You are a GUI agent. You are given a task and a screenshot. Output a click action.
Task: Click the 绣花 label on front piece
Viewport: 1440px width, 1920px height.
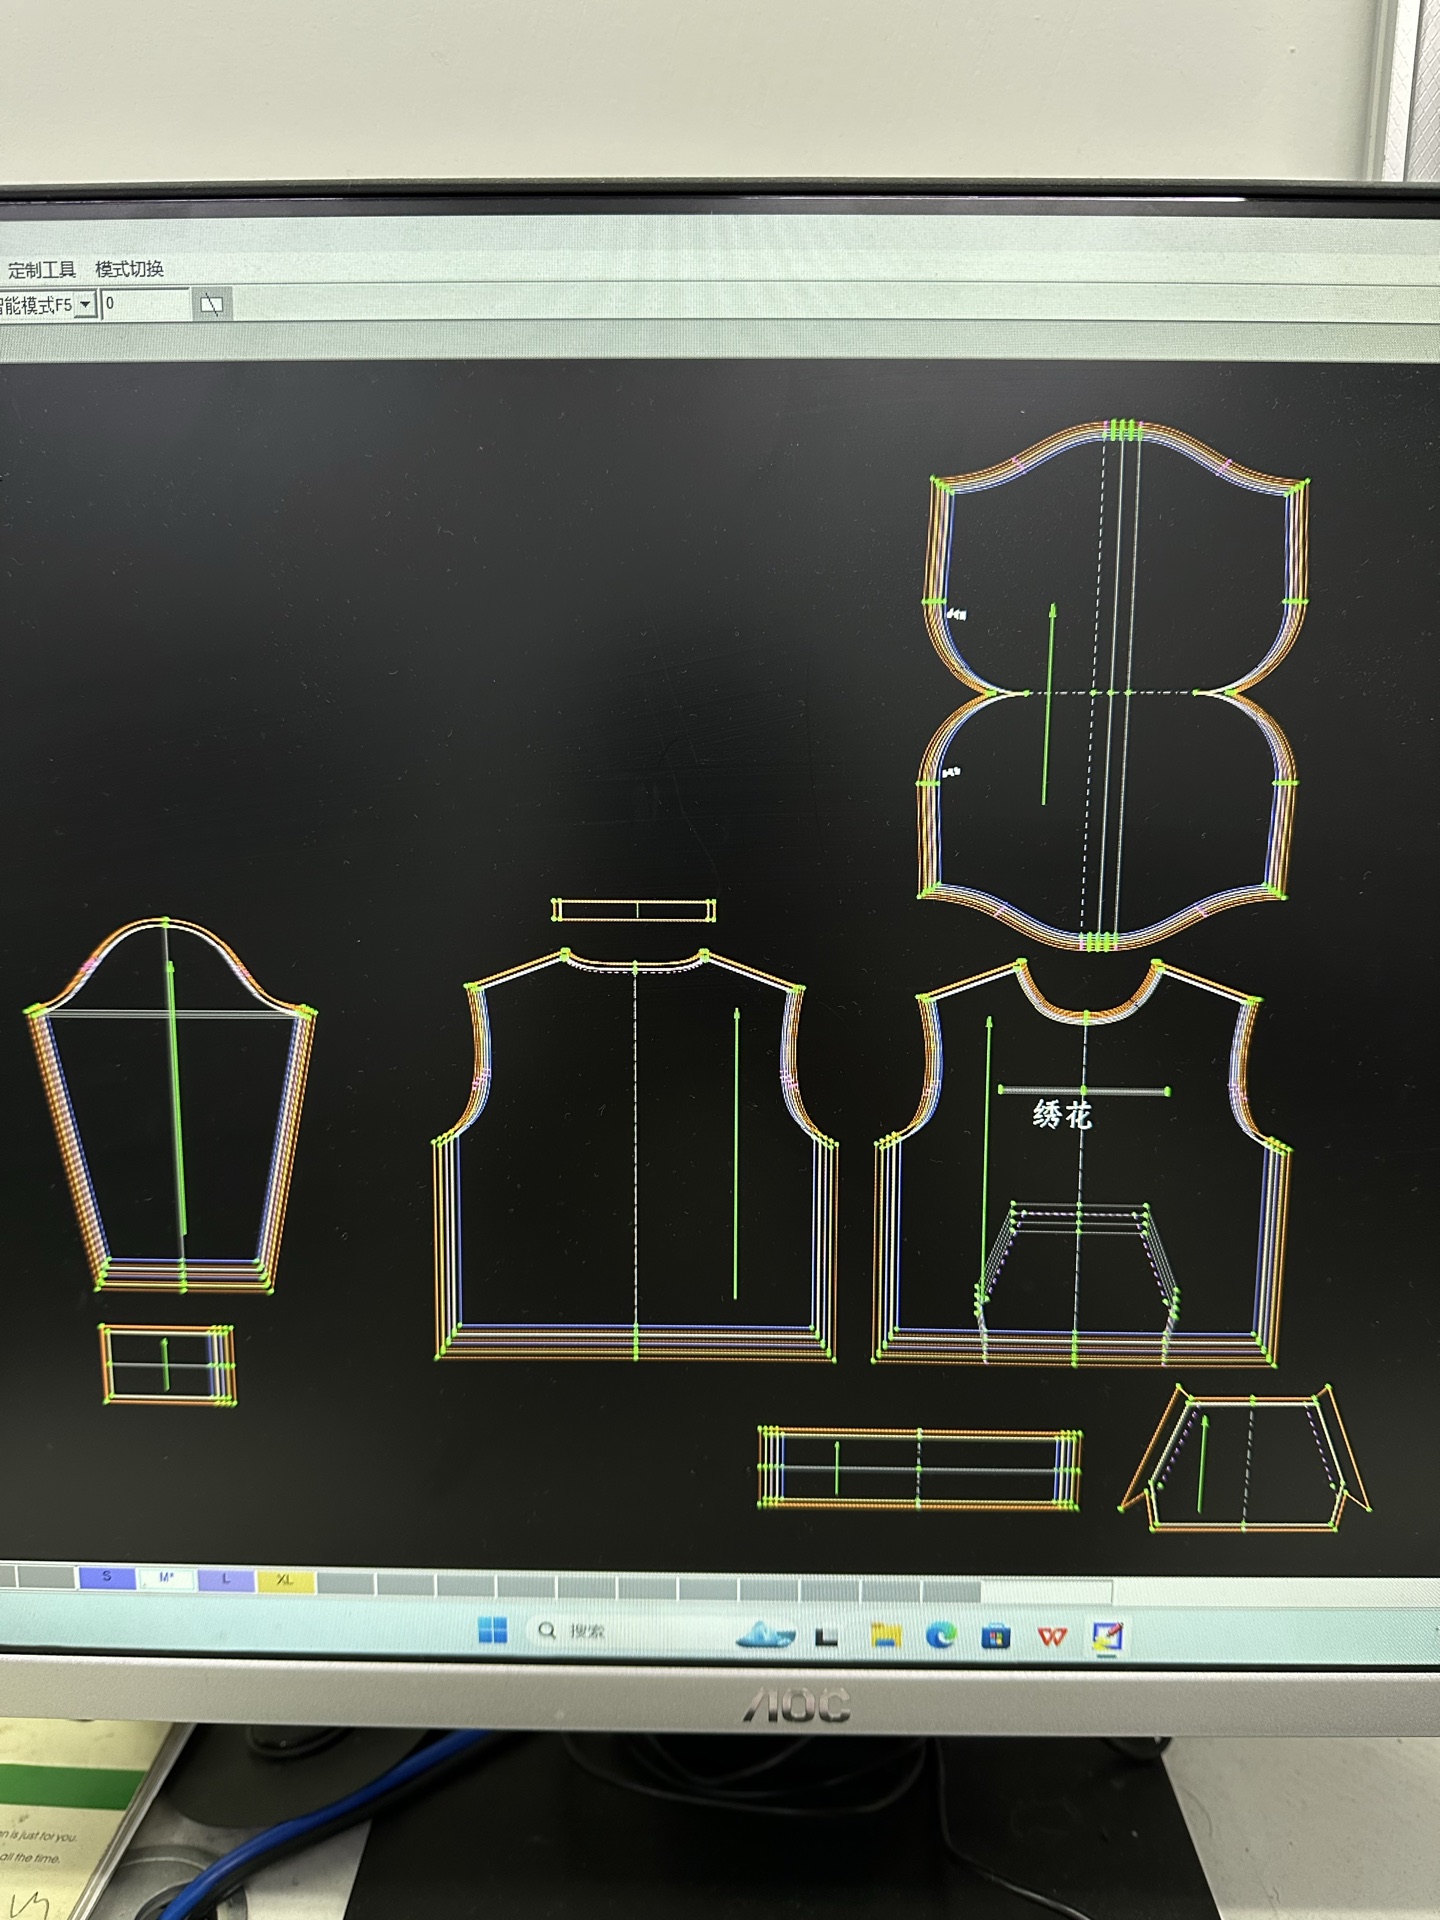[x=1061, y=1114]
